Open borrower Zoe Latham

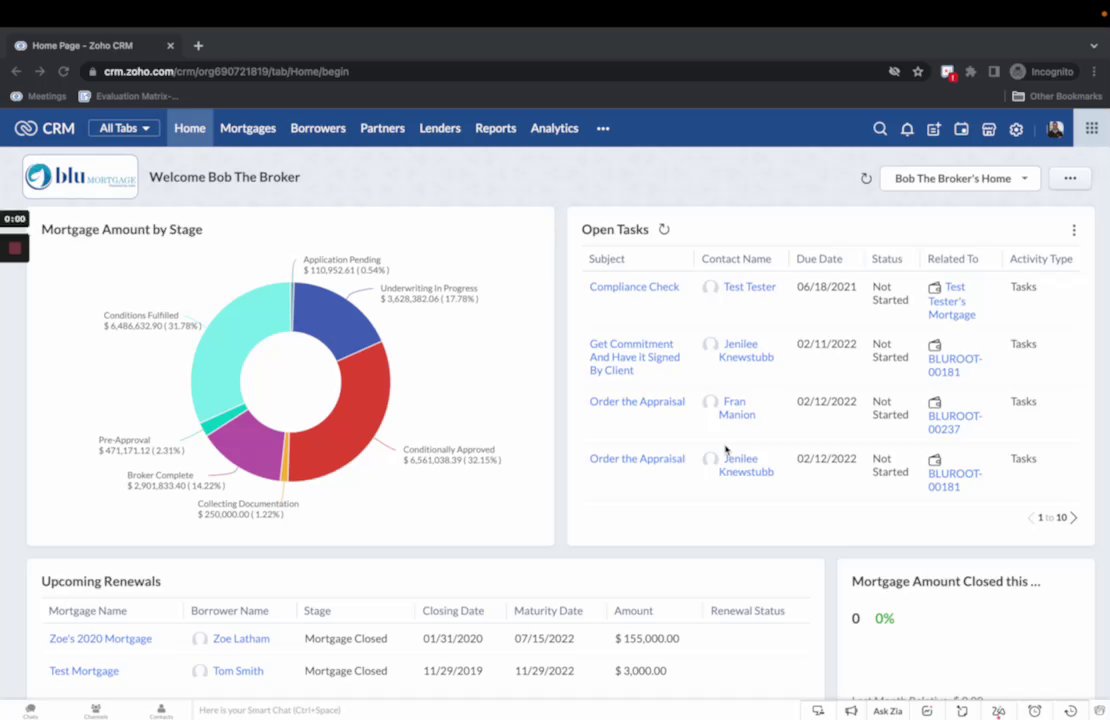(x=241, y=639)
